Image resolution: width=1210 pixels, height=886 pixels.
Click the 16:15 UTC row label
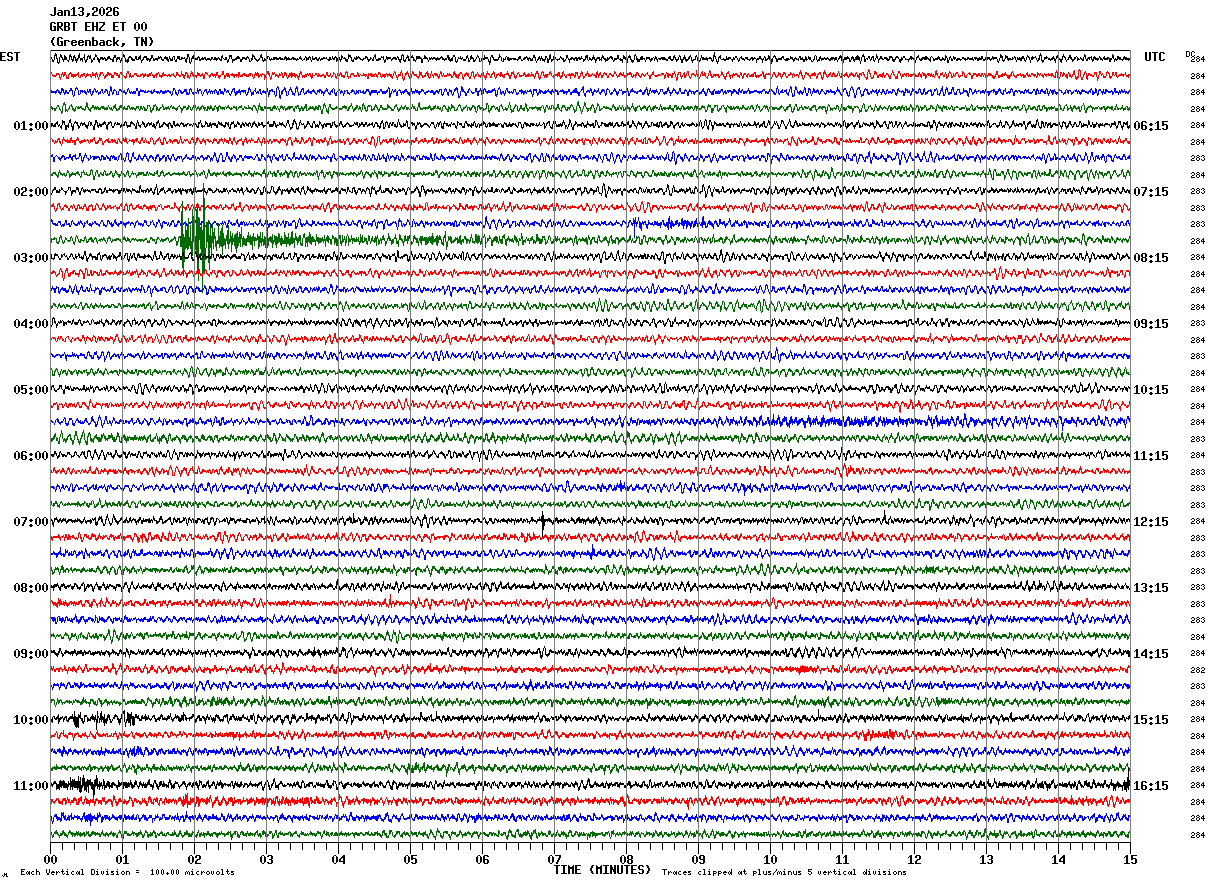pos(1151,786)
